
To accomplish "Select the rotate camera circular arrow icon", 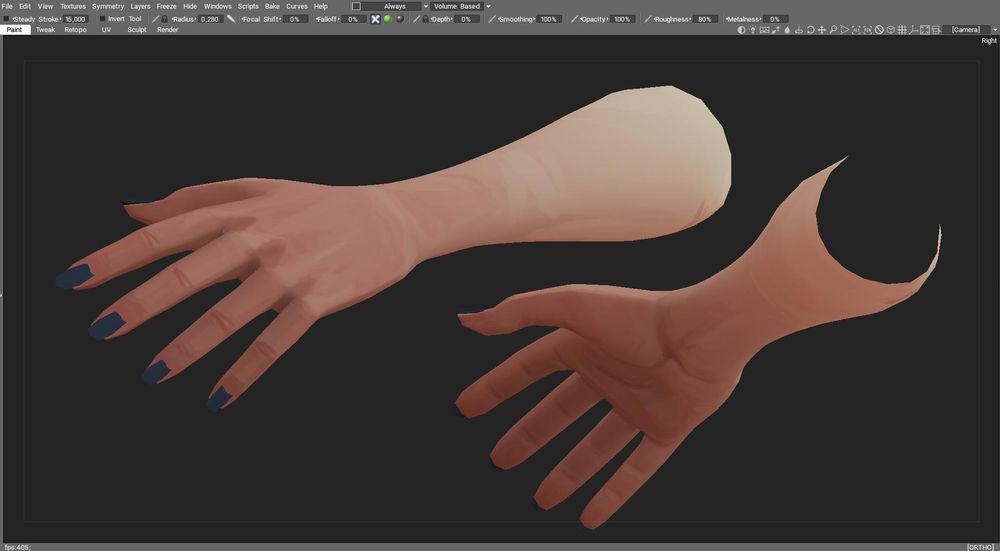I will coord(811,30).
